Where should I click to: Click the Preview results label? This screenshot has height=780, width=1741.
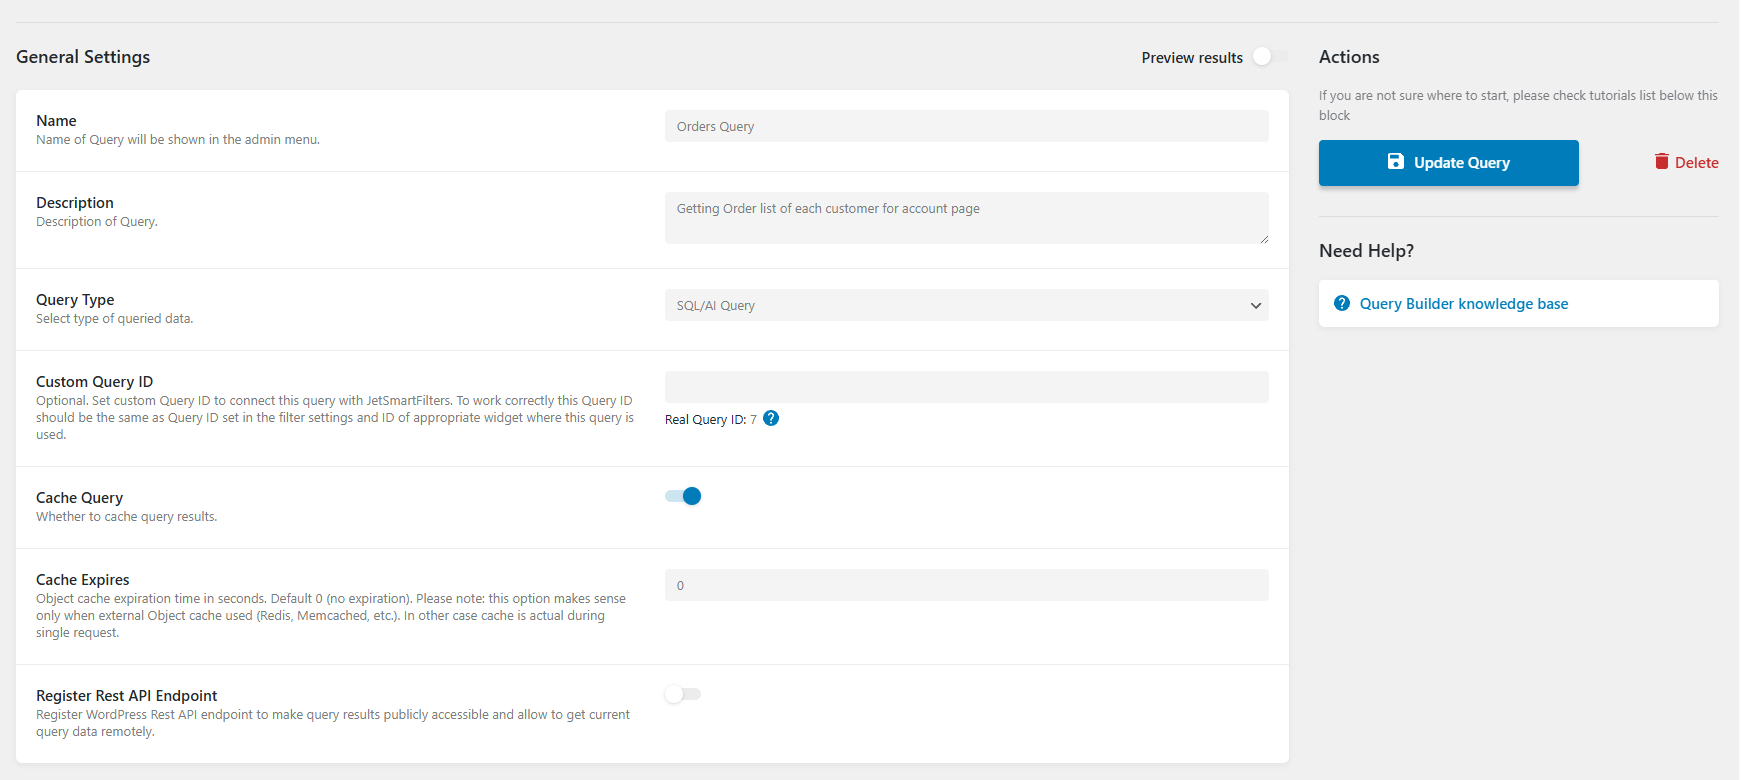point(1192,58)
